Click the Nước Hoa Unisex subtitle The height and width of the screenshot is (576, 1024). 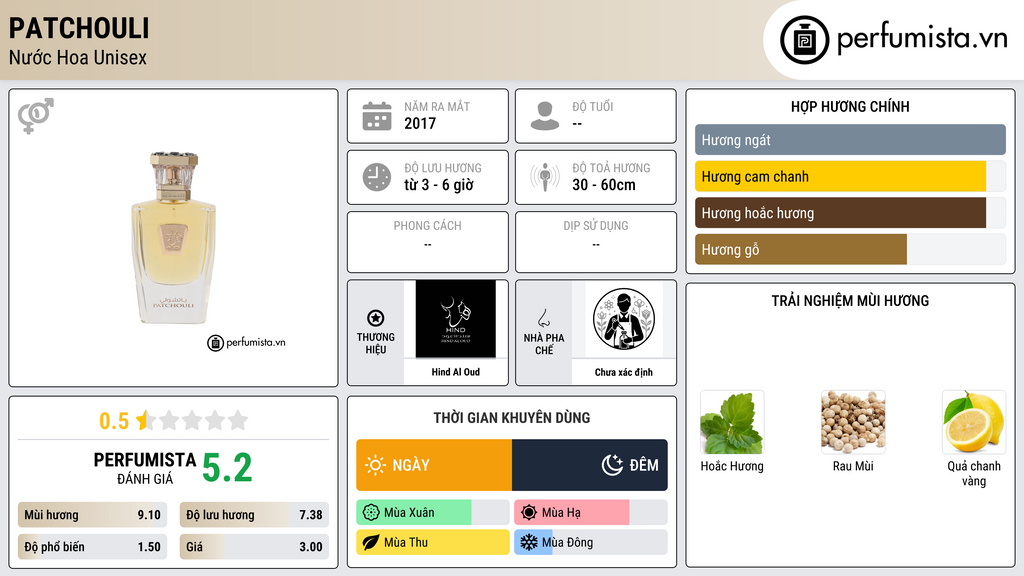(x=78, y=57)
